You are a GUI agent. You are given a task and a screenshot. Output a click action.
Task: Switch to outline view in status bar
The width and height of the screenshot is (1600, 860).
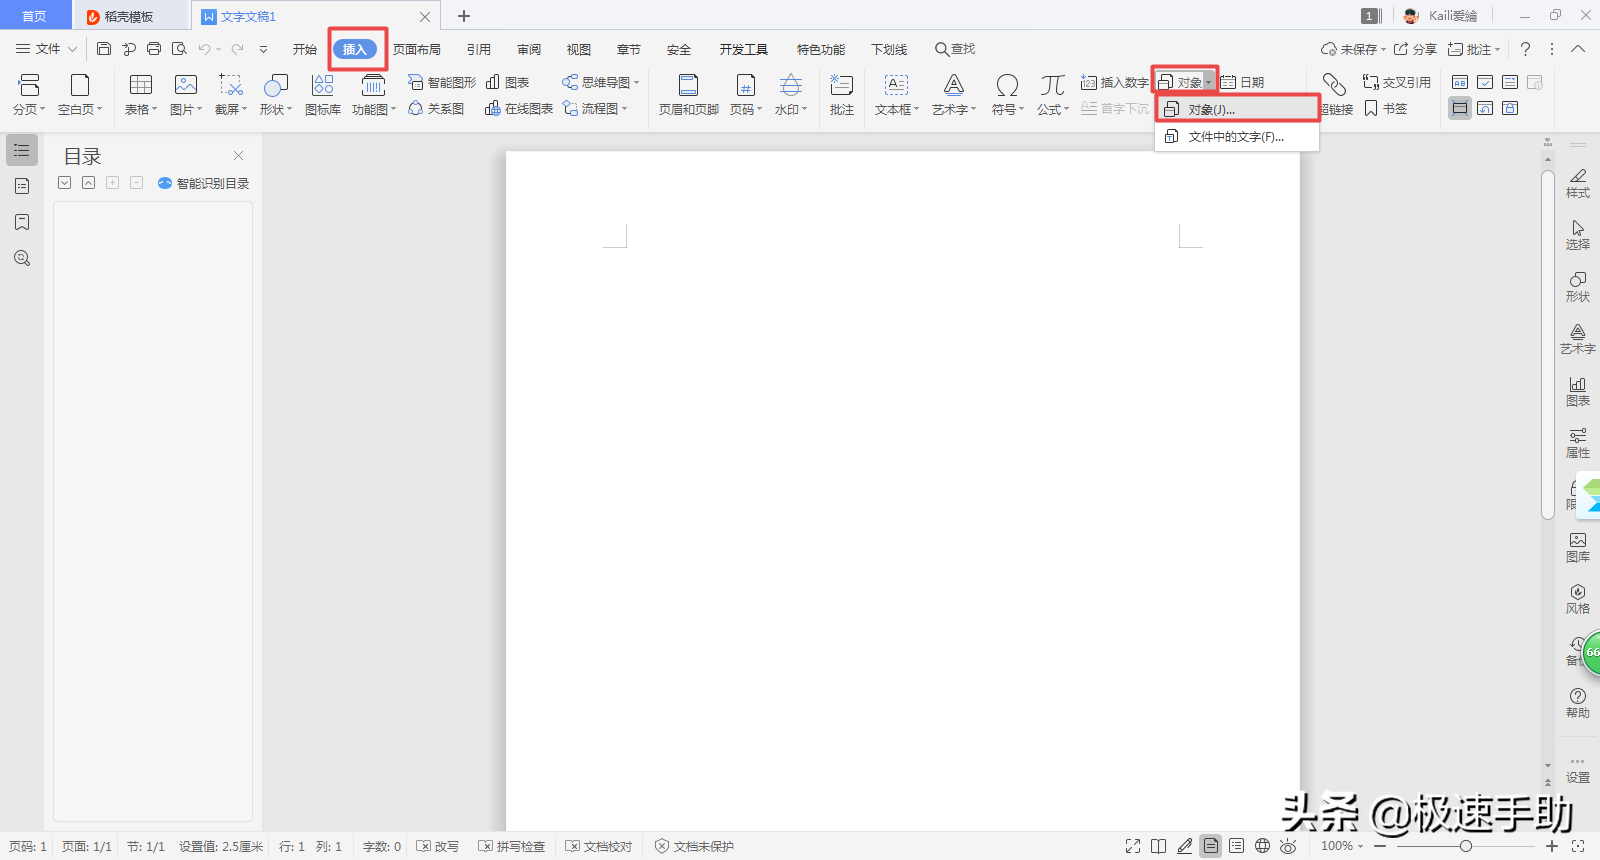[1237, 846]
